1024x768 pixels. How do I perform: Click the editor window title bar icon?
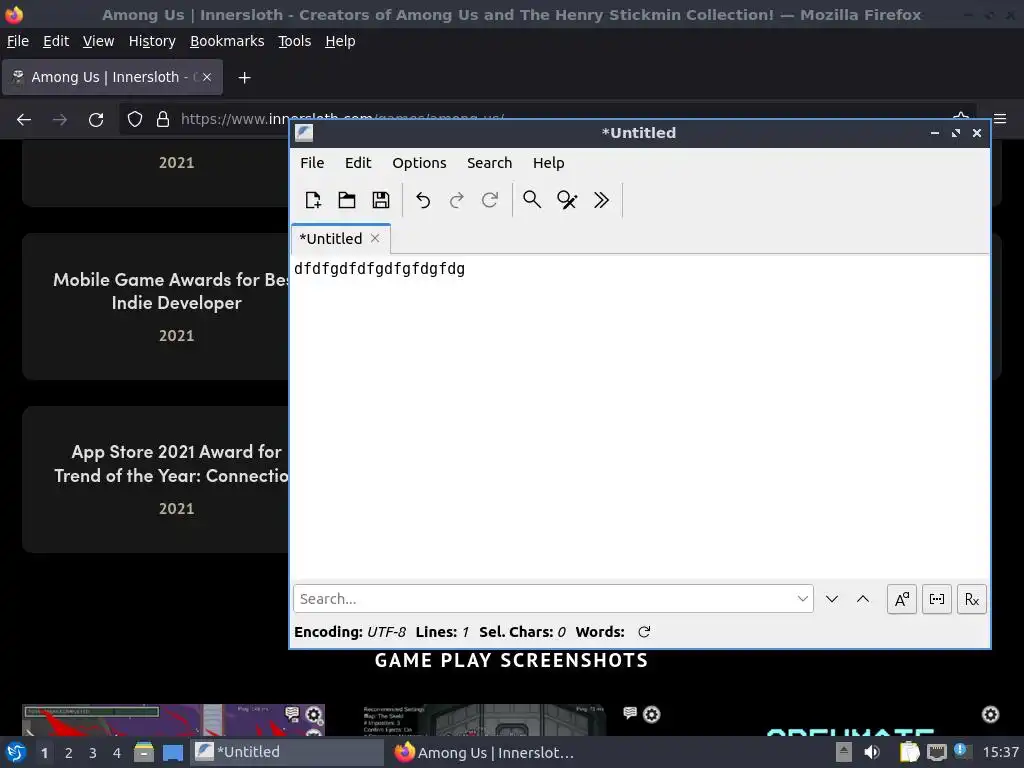(x=304, y=133)
